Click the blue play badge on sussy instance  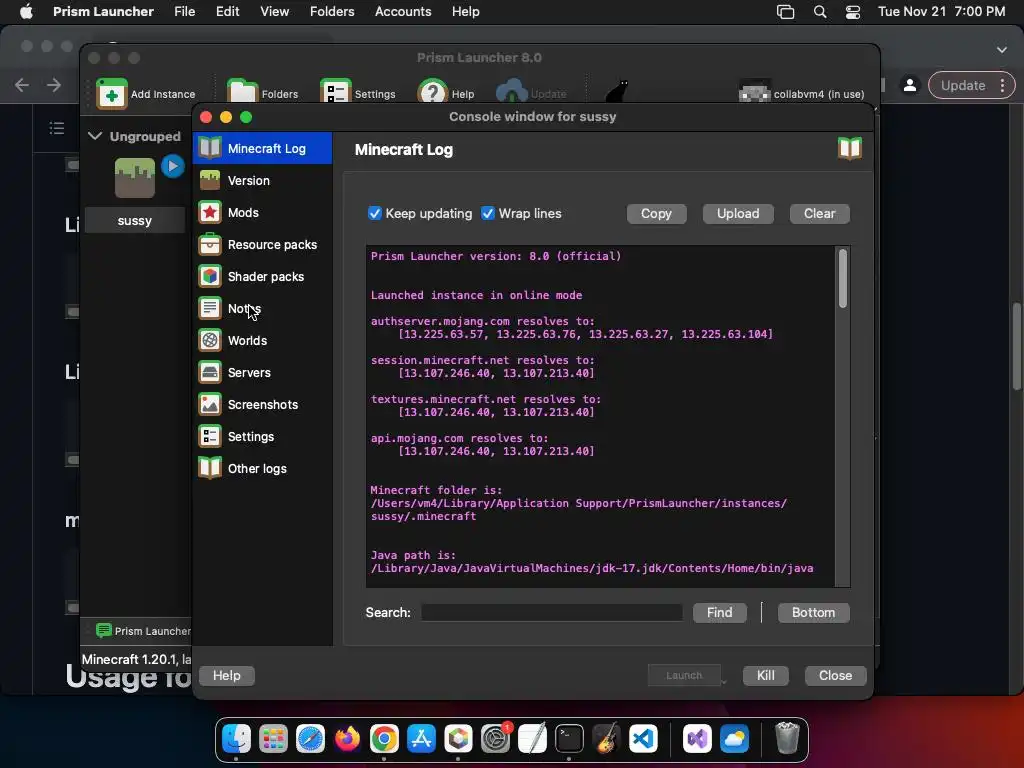click(x=172, y=167)
